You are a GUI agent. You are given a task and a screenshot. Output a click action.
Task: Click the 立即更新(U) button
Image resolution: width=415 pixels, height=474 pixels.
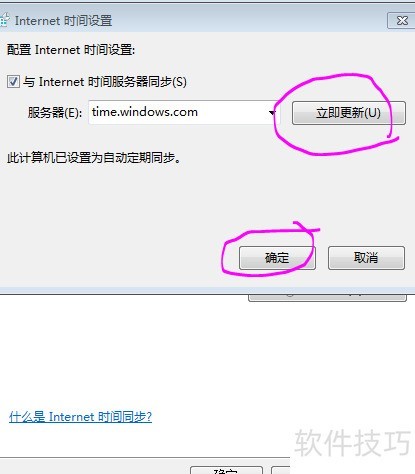pos(349,113)
